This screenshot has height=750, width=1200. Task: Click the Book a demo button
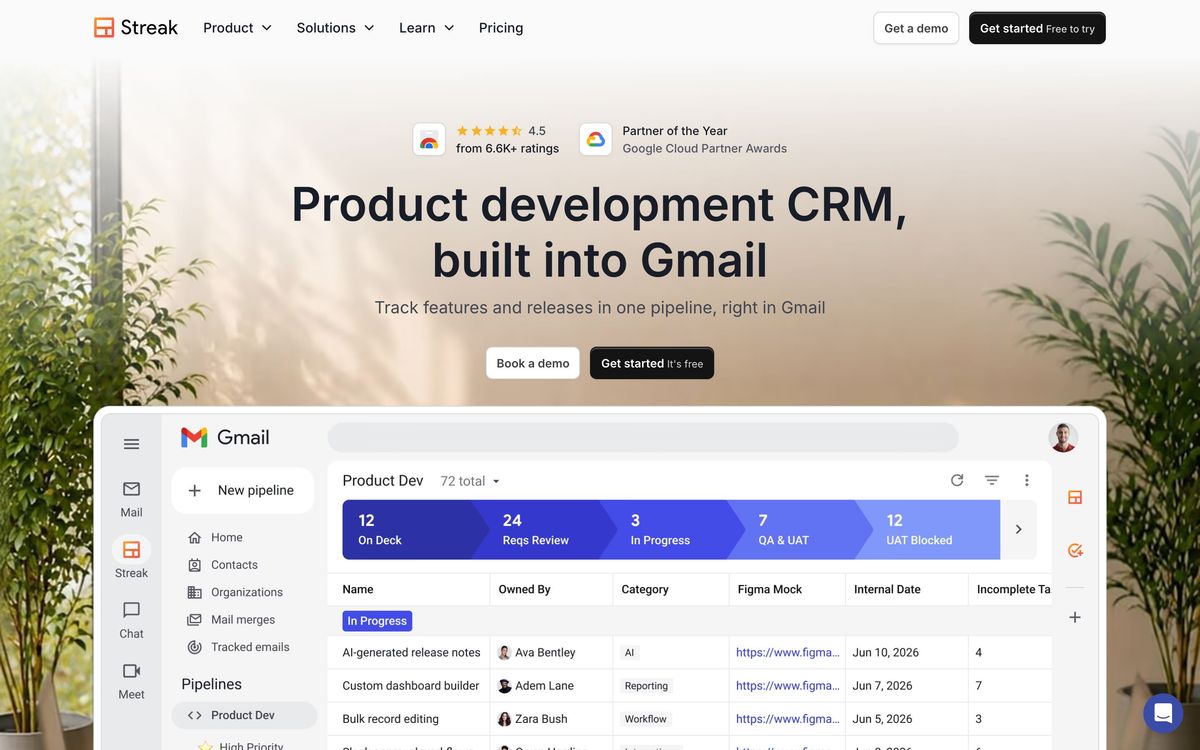[x=533, y=363]
